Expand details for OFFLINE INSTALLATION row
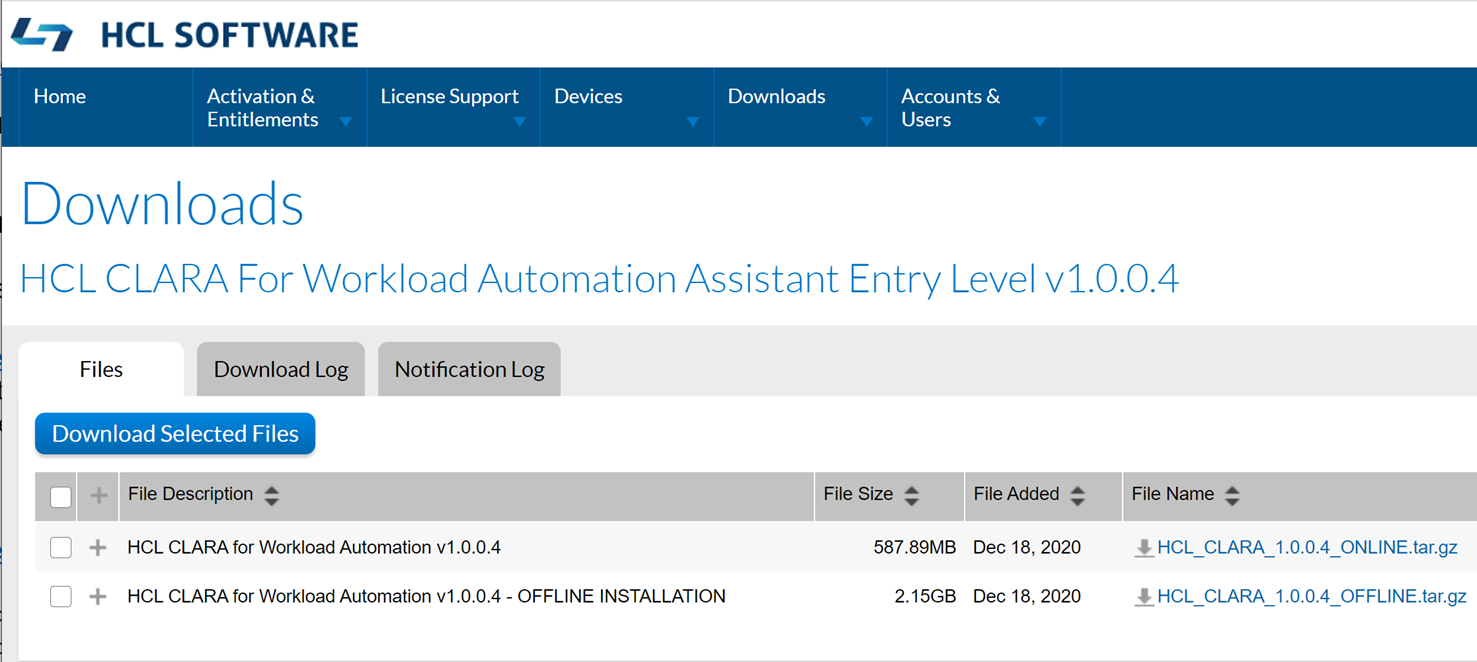This screenshot has width=1477, height=662. click(x=98, y=597)
